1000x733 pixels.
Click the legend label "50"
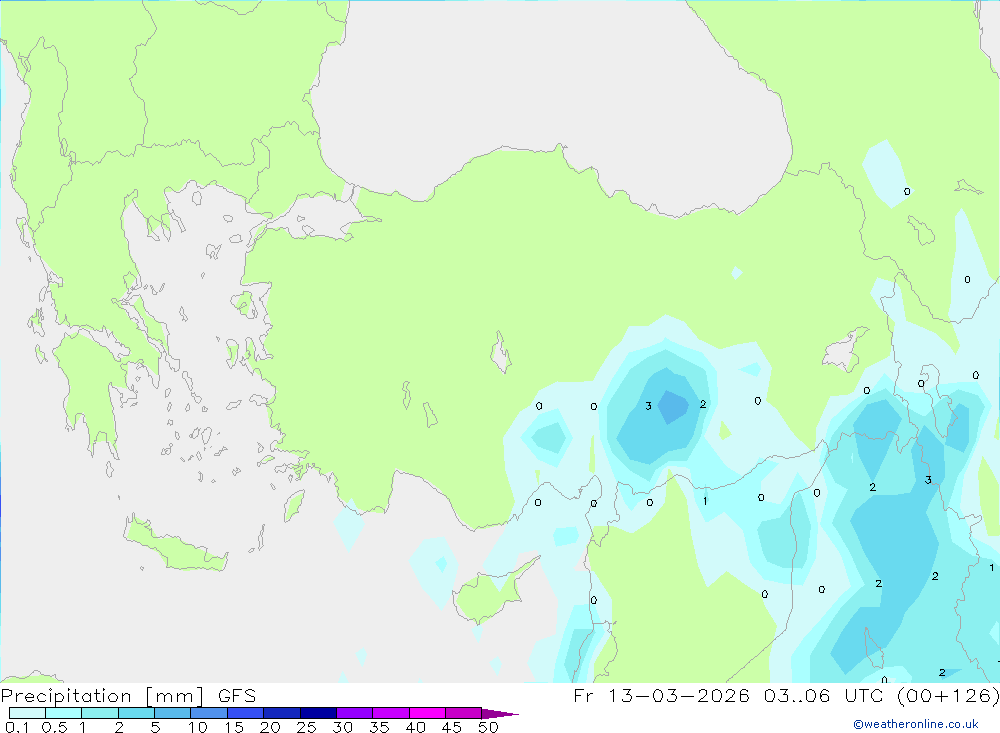[489, 727]
